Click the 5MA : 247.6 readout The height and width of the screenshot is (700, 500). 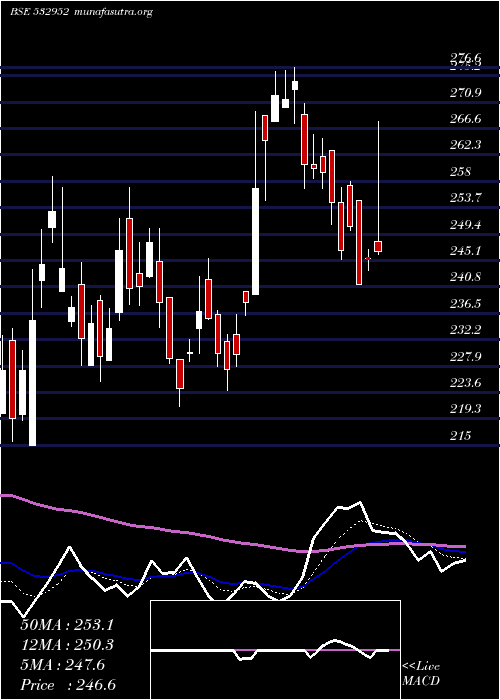click(x=62, y=665)
